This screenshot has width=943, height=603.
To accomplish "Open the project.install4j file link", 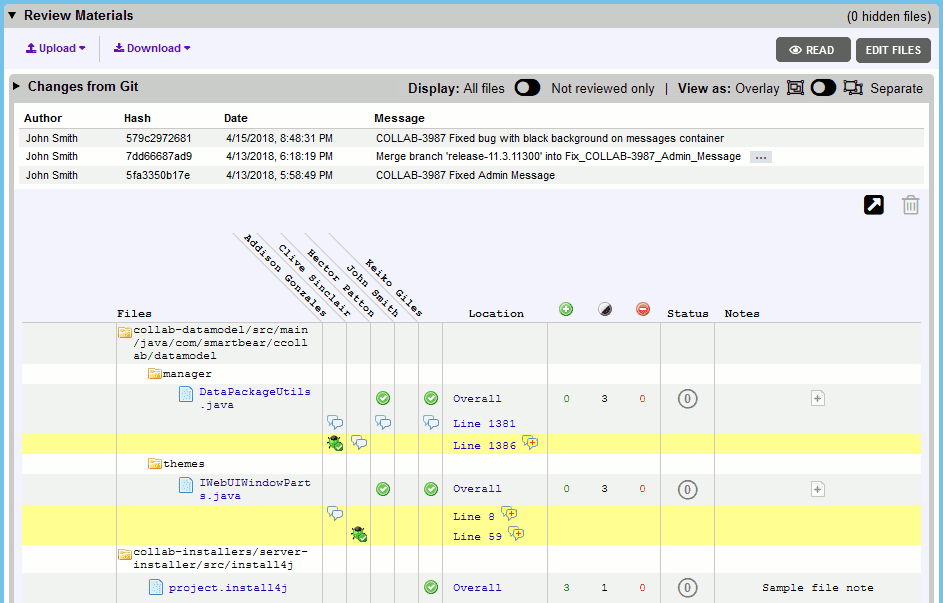I will pyautogui.click(x=228, y=588).
